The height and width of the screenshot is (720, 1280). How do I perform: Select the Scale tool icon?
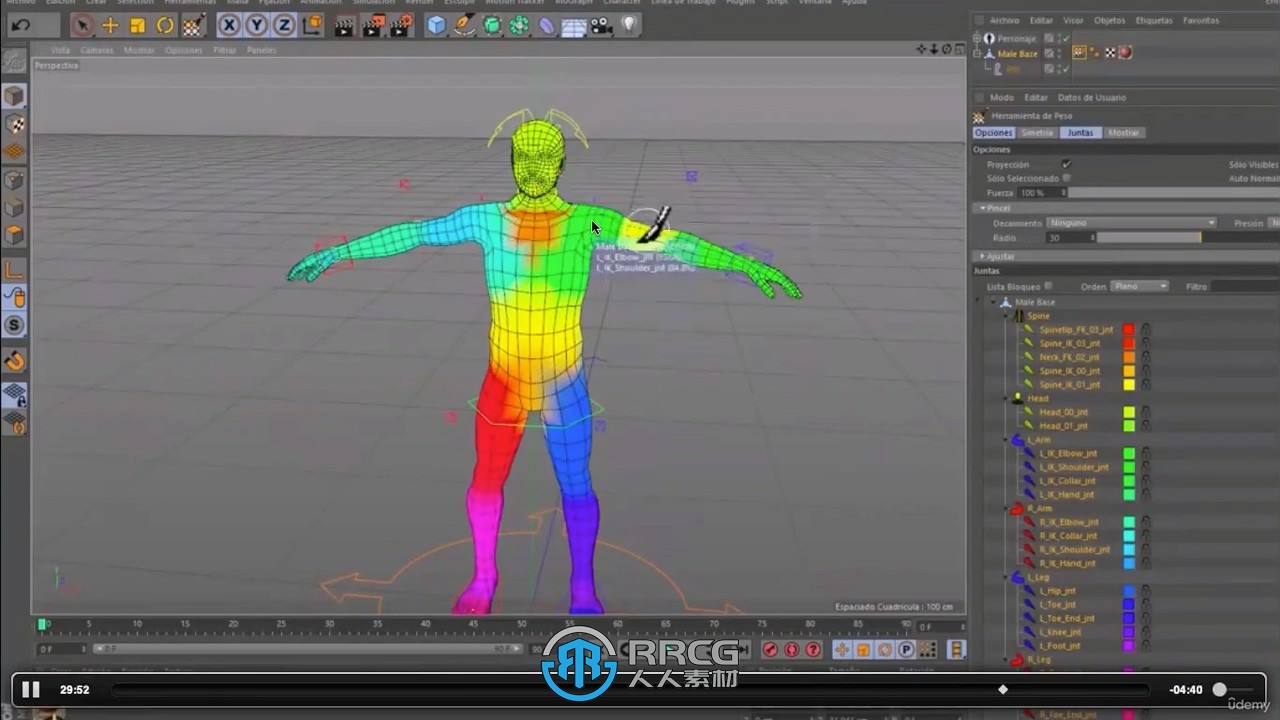tap(138, 26)
